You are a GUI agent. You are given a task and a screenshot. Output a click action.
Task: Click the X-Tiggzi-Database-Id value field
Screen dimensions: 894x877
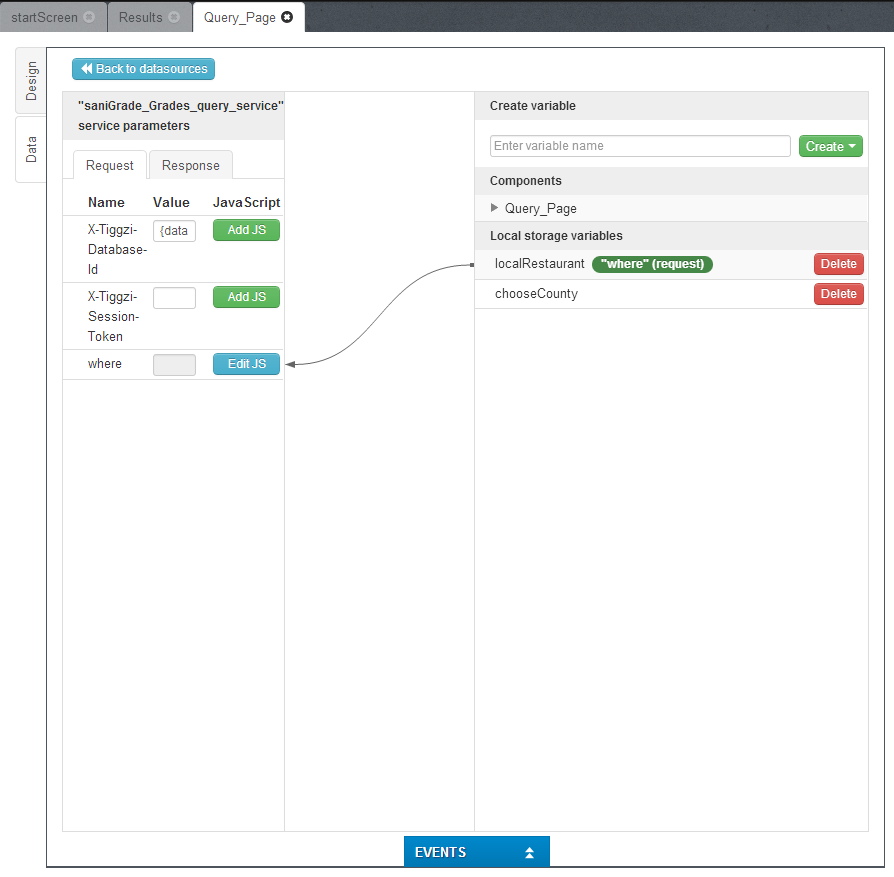pos(174,231)
